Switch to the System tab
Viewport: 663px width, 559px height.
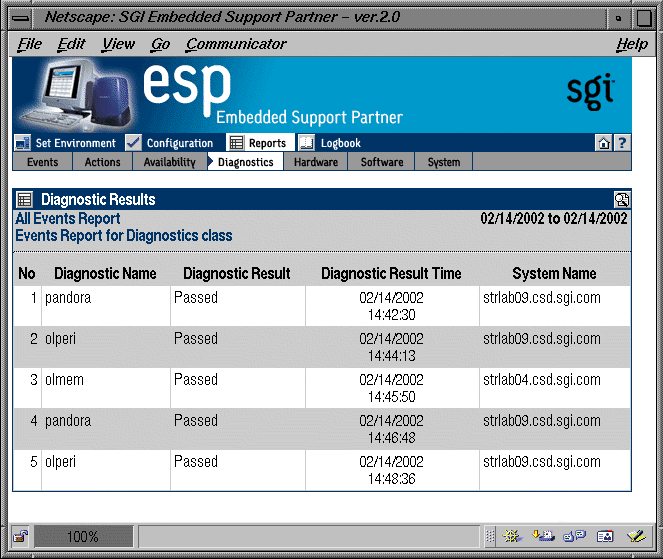tap(444, 162)
